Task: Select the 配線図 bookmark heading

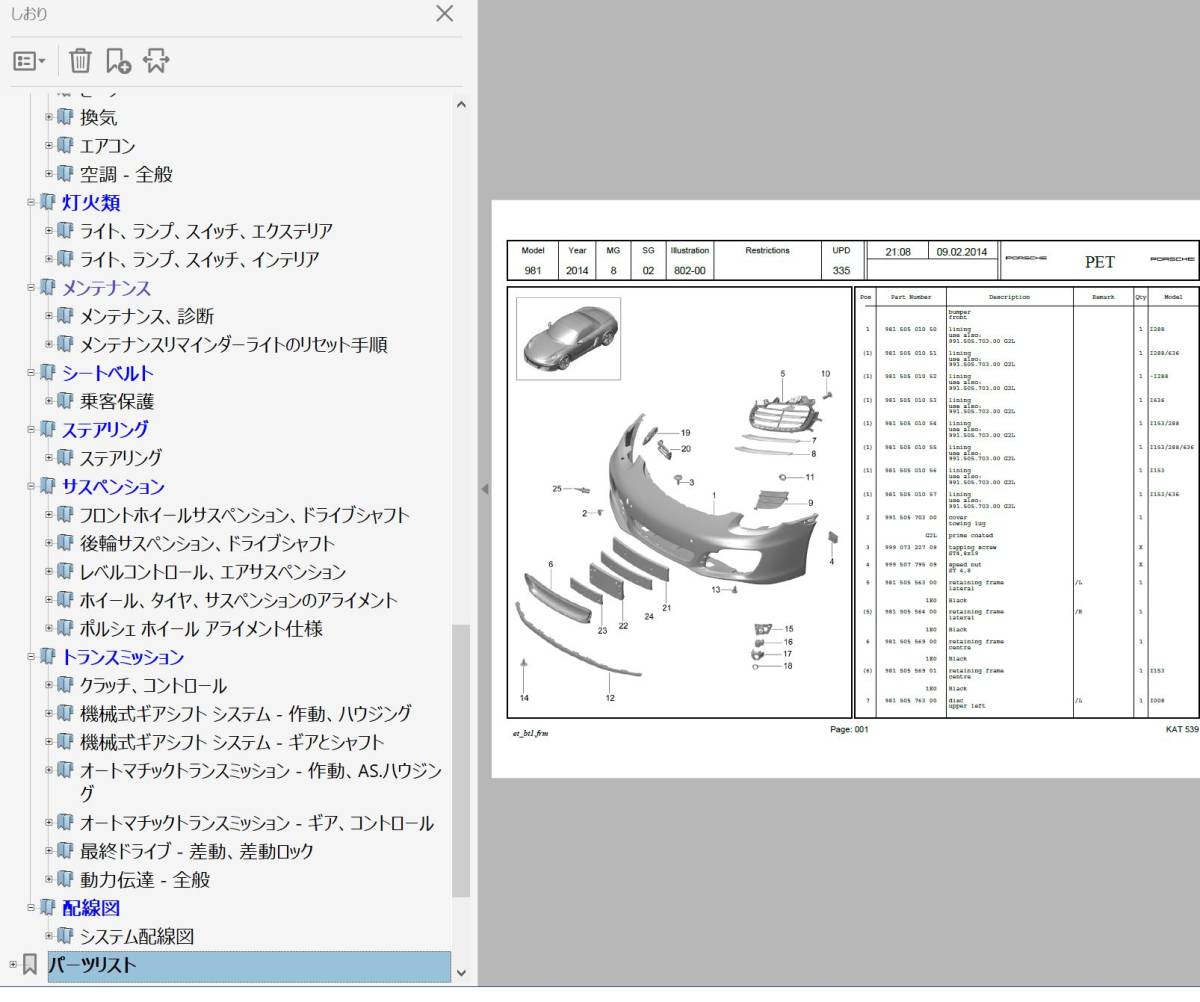Action: pos(91,908)
